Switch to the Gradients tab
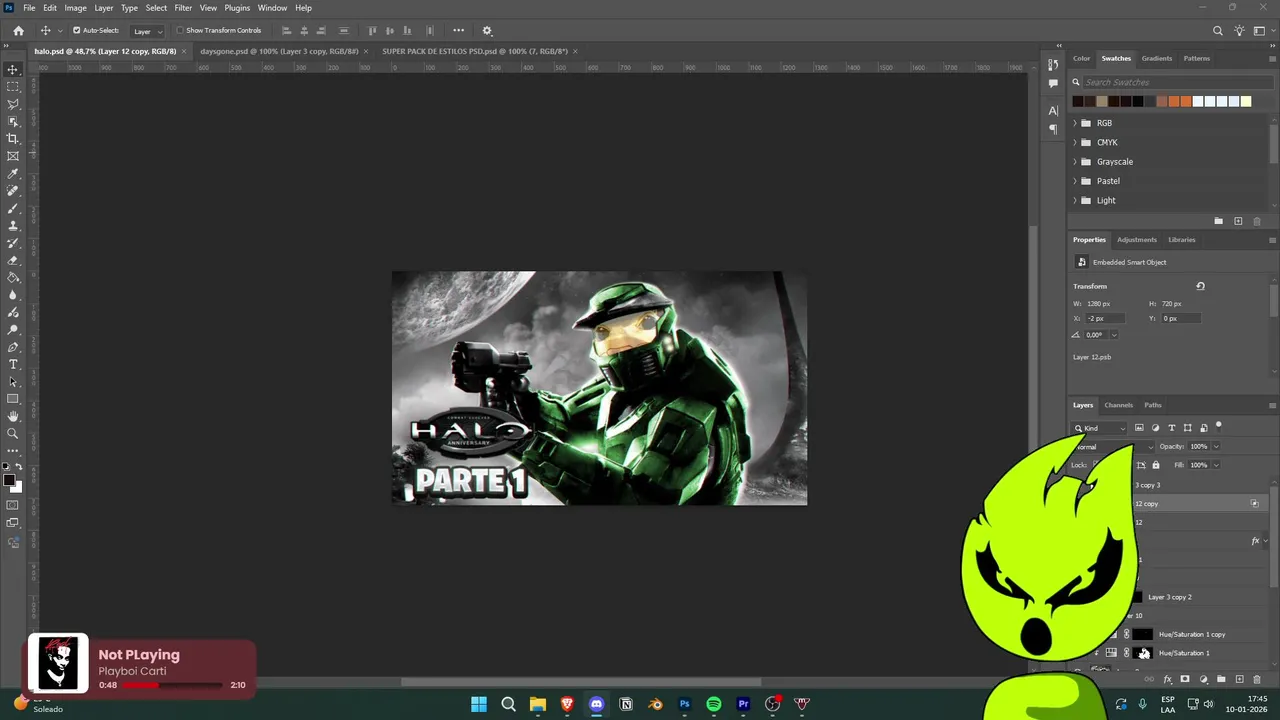The width and height of the screenshot is (1280, 720). point(1157,58)
